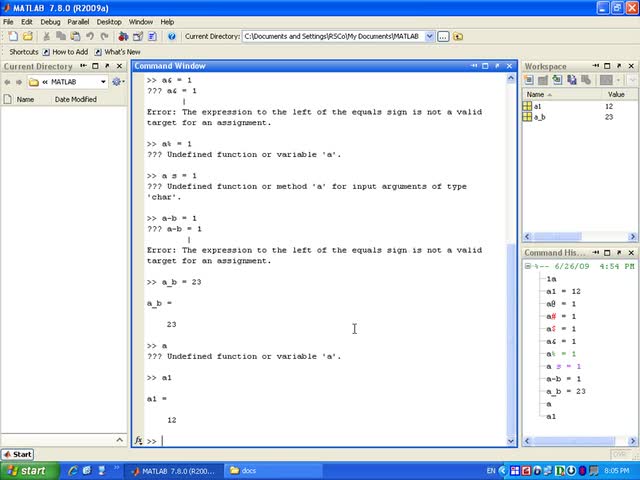Open the Debug menu
Screen dimensions: 640x480
click(x=50, y=22)
